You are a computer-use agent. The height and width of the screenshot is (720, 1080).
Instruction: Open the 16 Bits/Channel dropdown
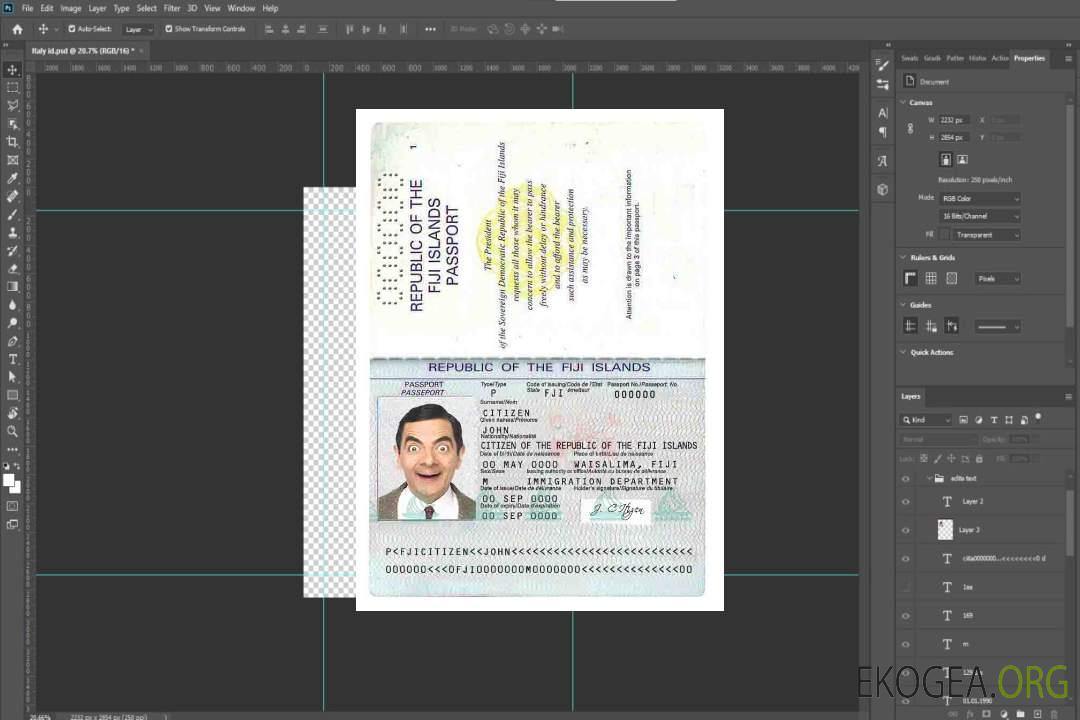pyautogui.click(x=980, y=216)
